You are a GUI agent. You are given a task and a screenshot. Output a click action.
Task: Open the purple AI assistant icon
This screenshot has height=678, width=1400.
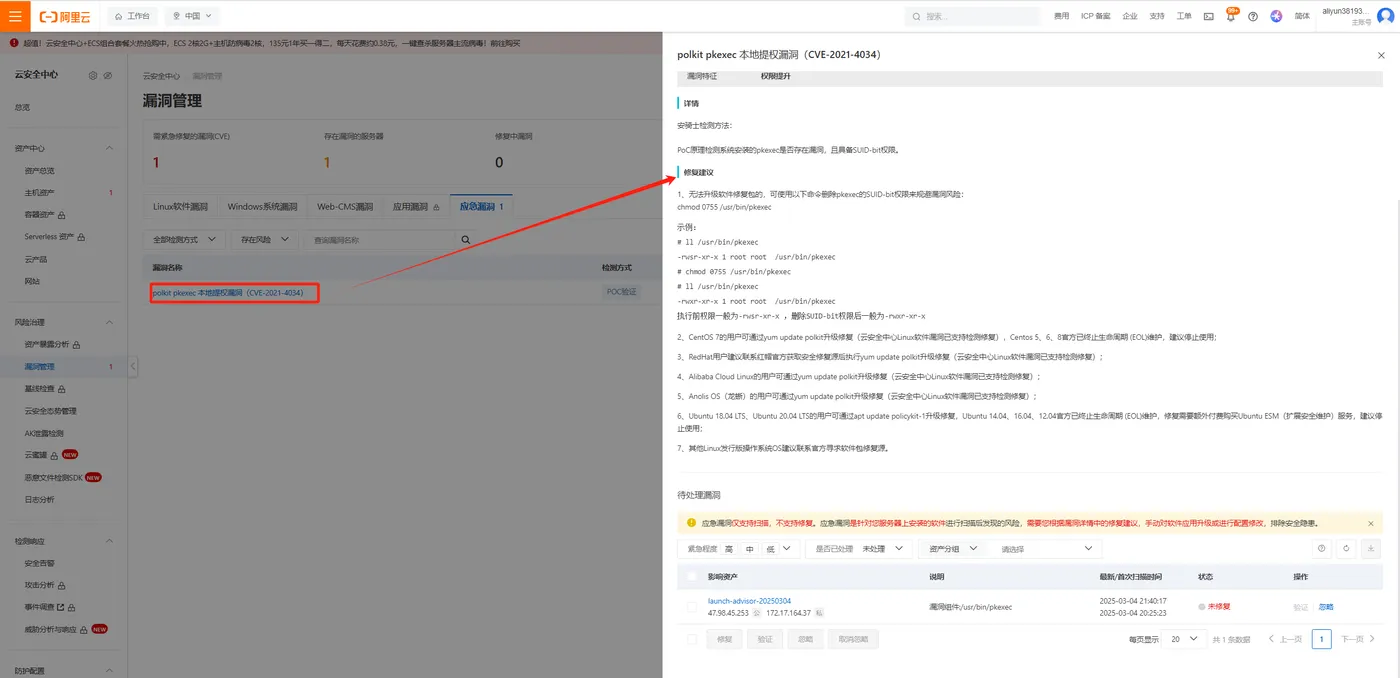click(x=1276, y=16)
